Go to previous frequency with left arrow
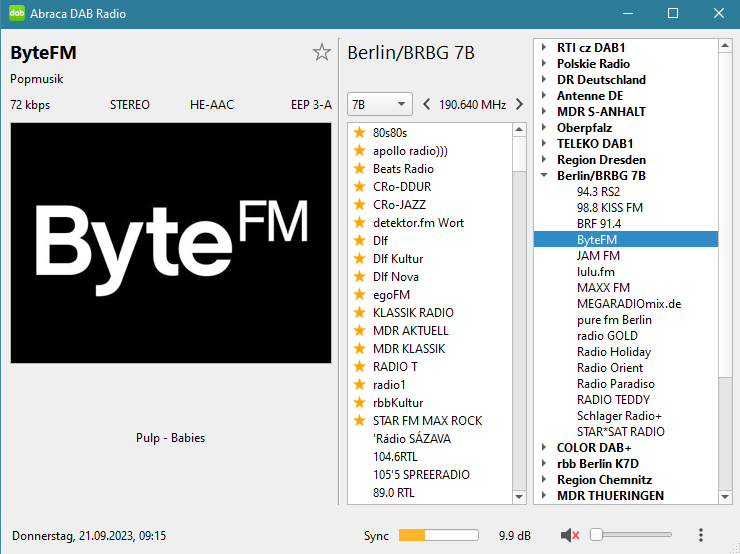The width and height of the screenshot is (740, 554). (x=426, y=104)
